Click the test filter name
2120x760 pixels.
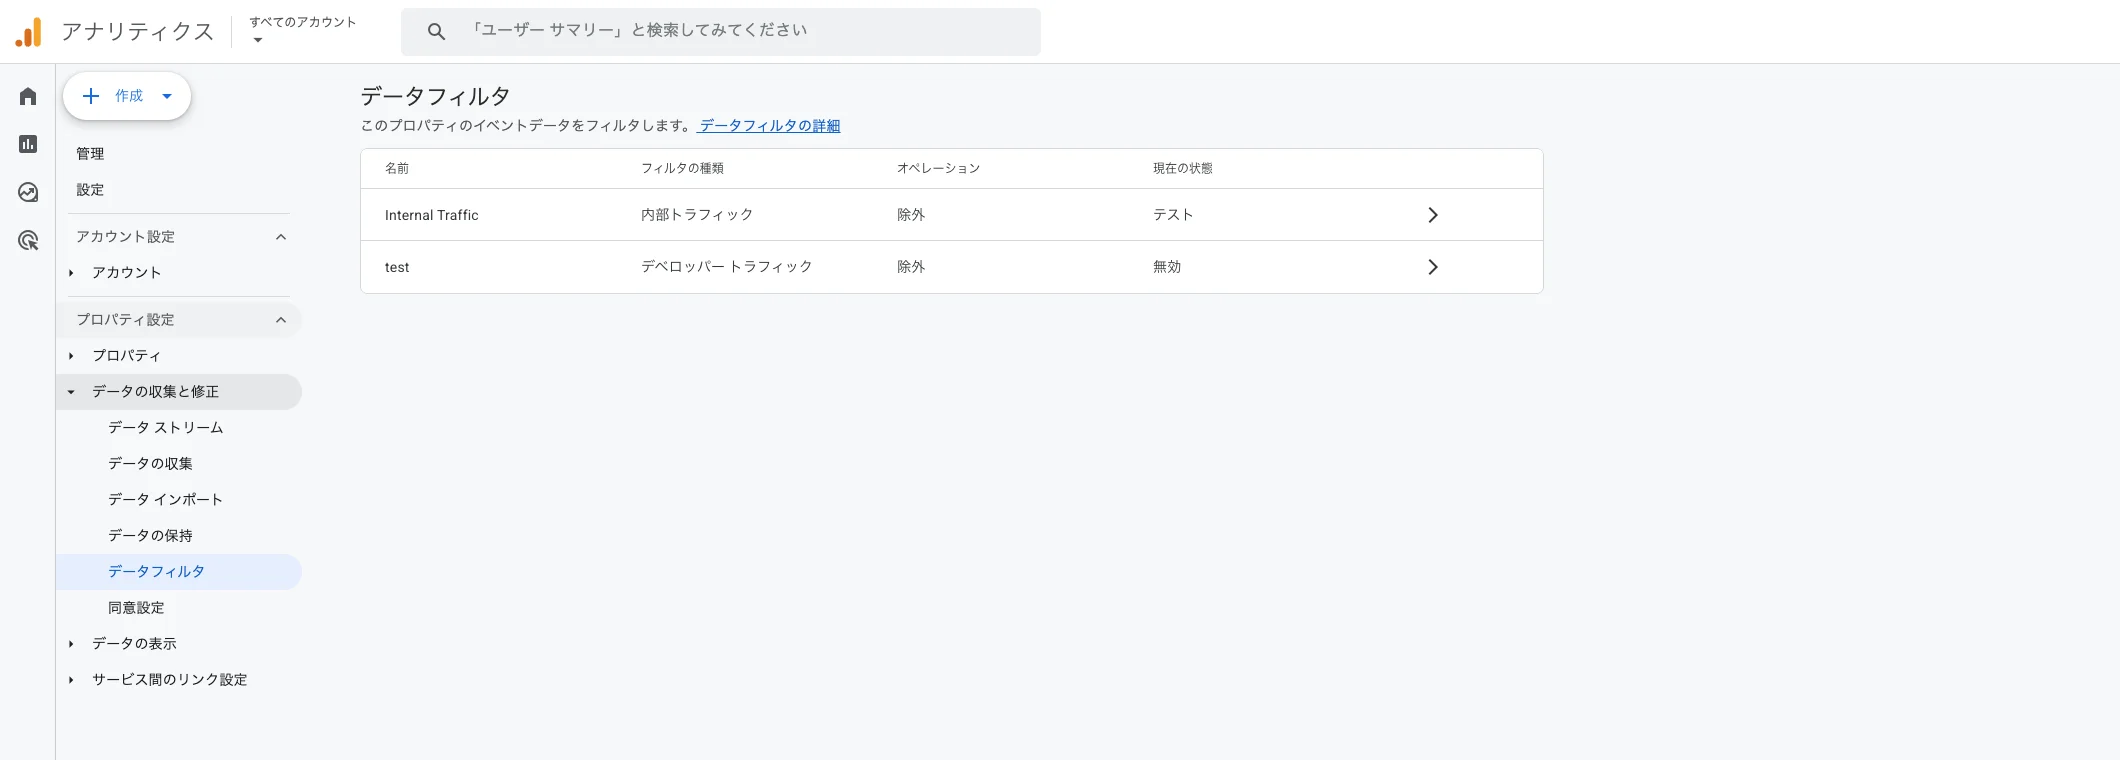click(397, 267)
